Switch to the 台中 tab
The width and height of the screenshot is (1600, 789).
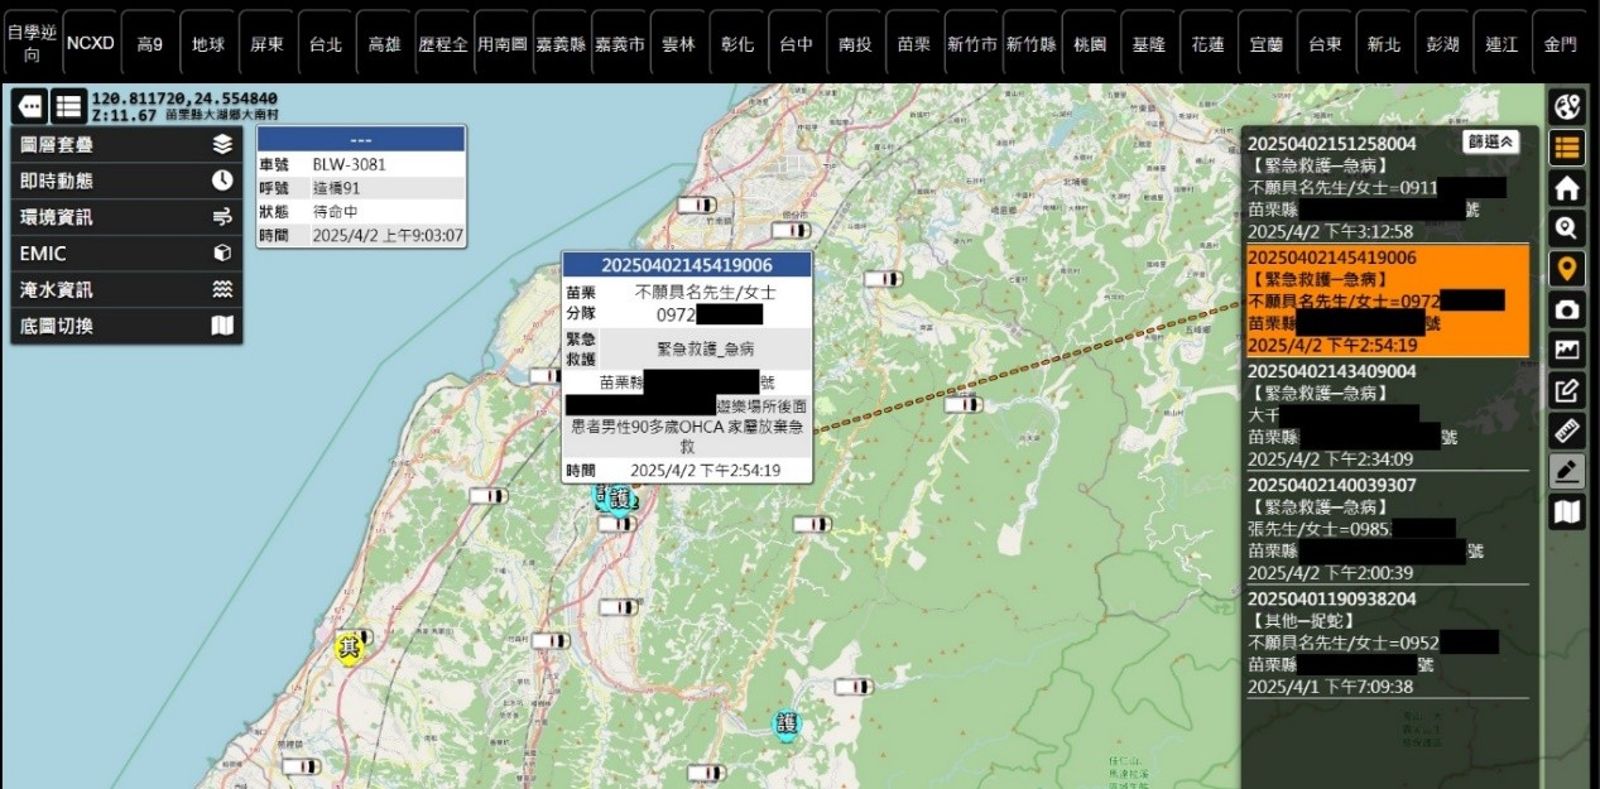coord(796,43)
